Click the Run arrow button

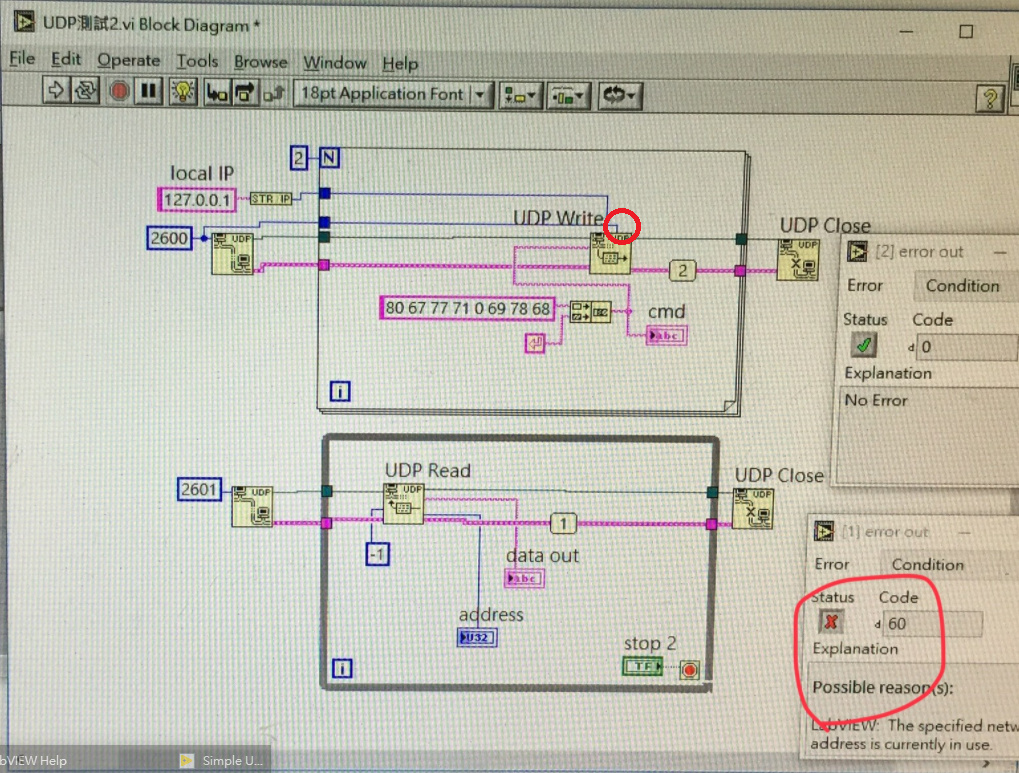[x=56, y=92]
